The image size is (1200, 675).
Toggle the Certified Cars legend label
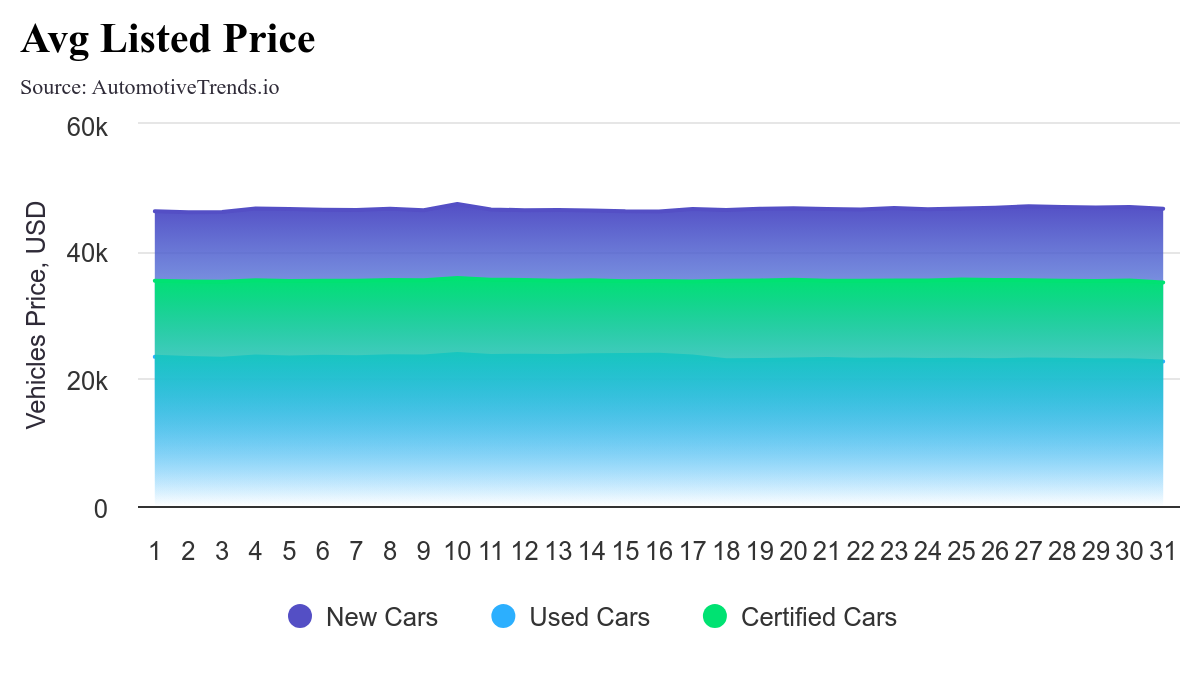coord(818,617)
